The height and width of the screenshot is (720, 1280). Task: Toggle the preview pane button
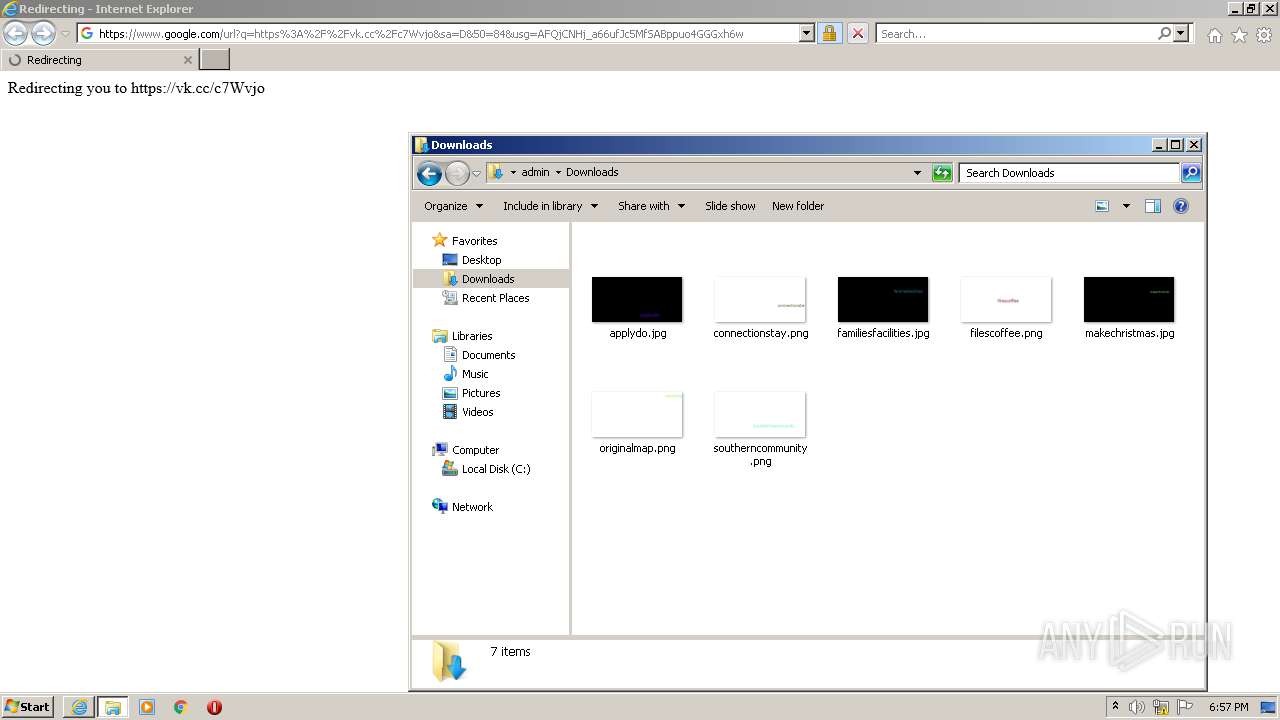(x=1153, y=206)
